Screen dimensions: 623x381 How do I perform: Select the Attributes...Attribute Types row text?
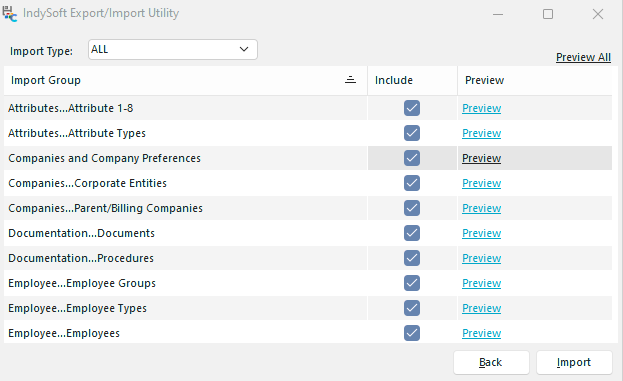tap(77, 133)
